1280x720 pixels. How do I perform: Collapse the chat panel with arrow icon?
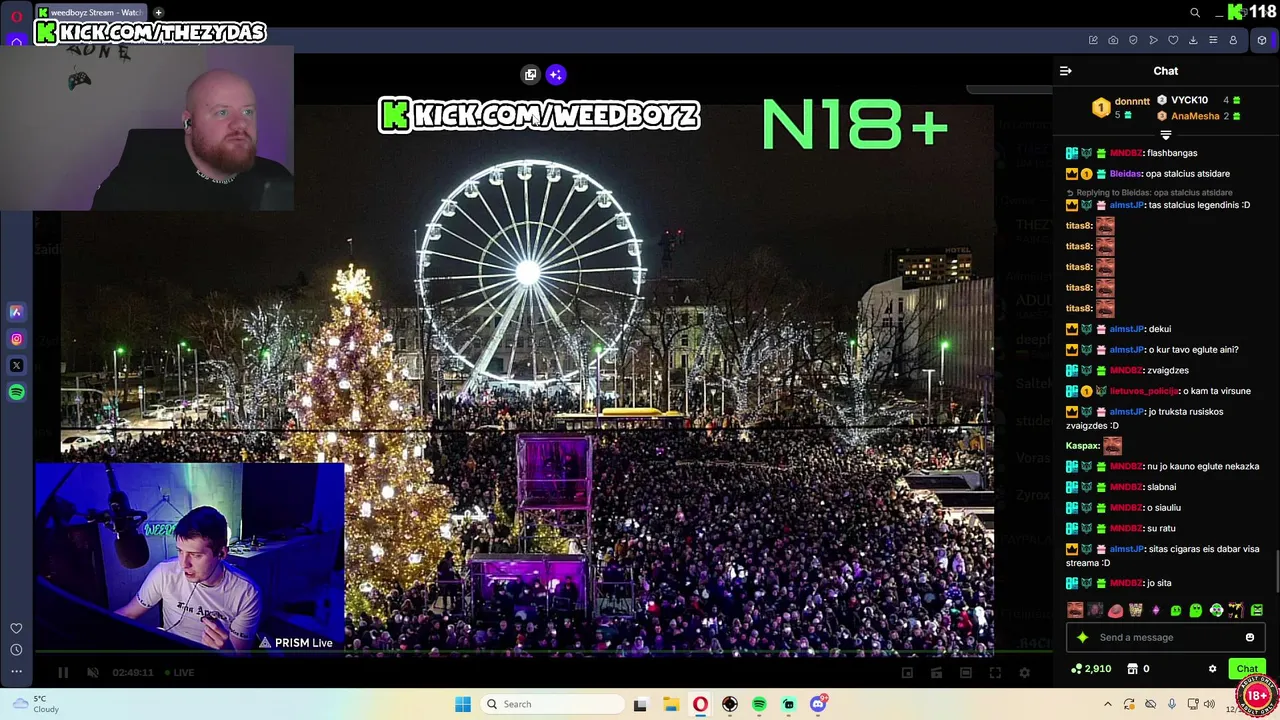click(1065, 71)
